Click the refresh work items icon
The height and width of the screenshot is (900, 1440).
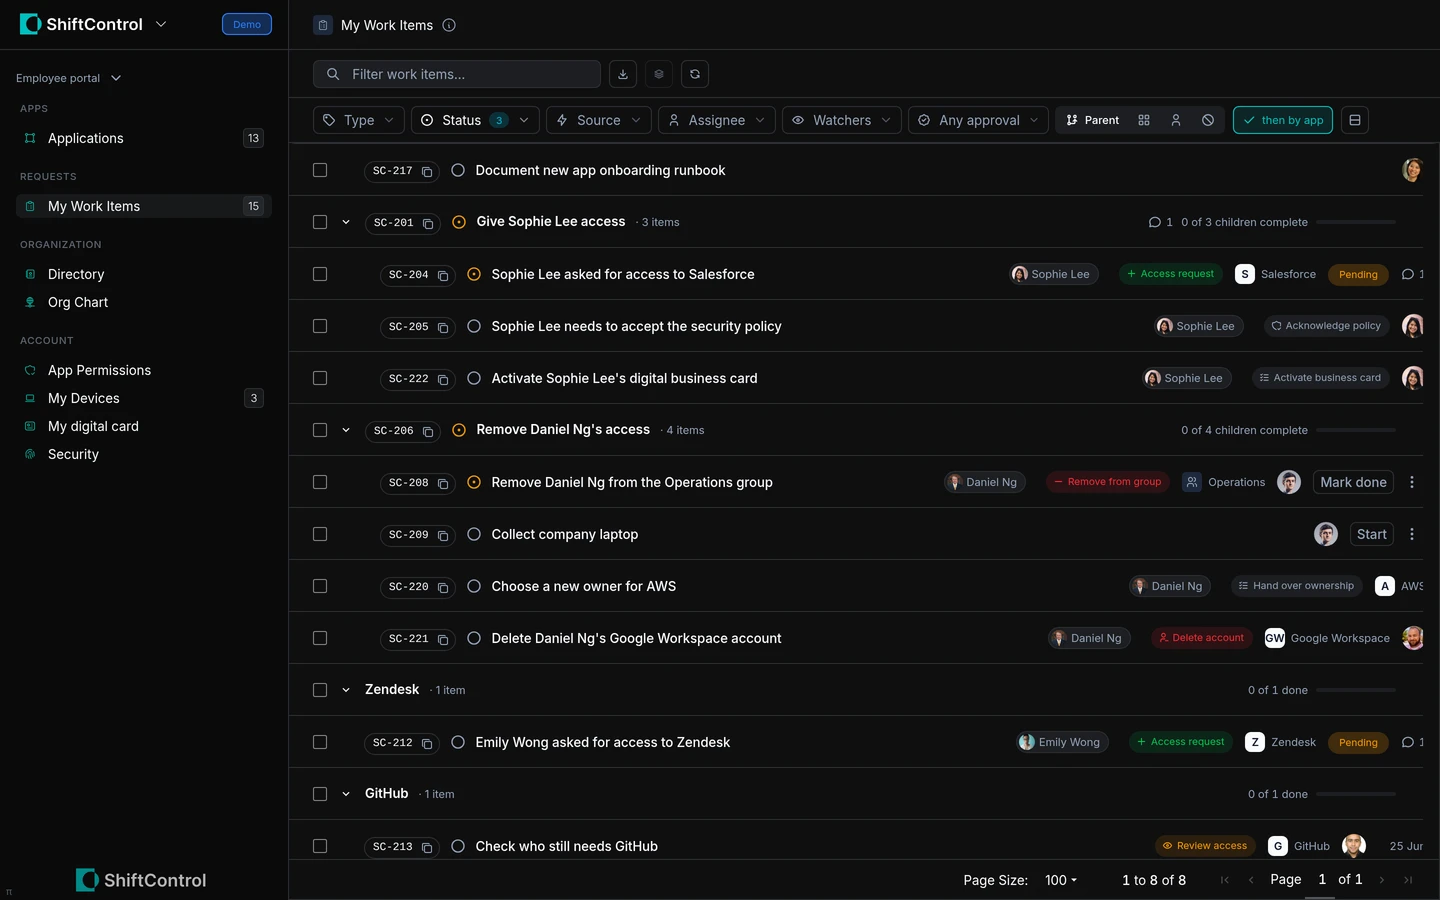click(695, 74)
